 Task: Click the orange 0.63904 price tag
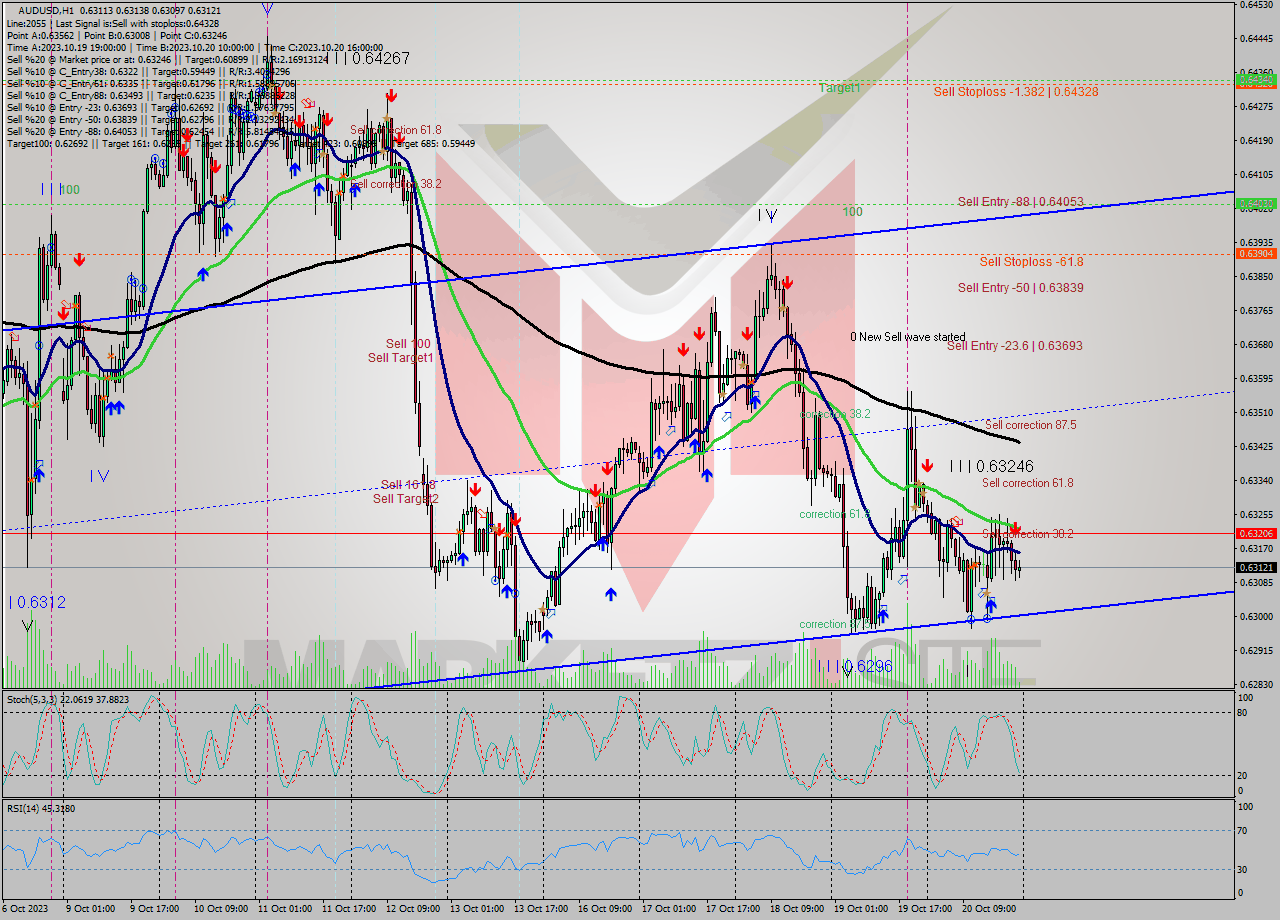click(x=1257, y=253)
